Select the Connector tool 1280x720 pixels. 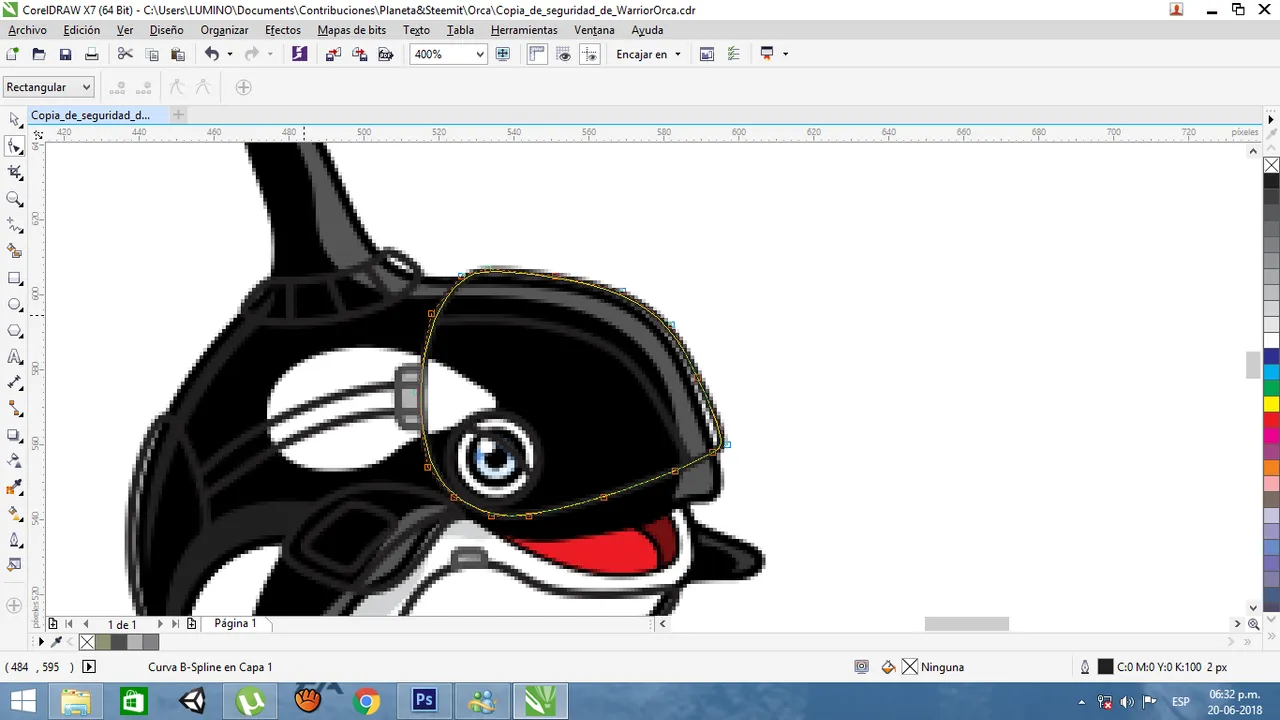(x=15, y=409)
